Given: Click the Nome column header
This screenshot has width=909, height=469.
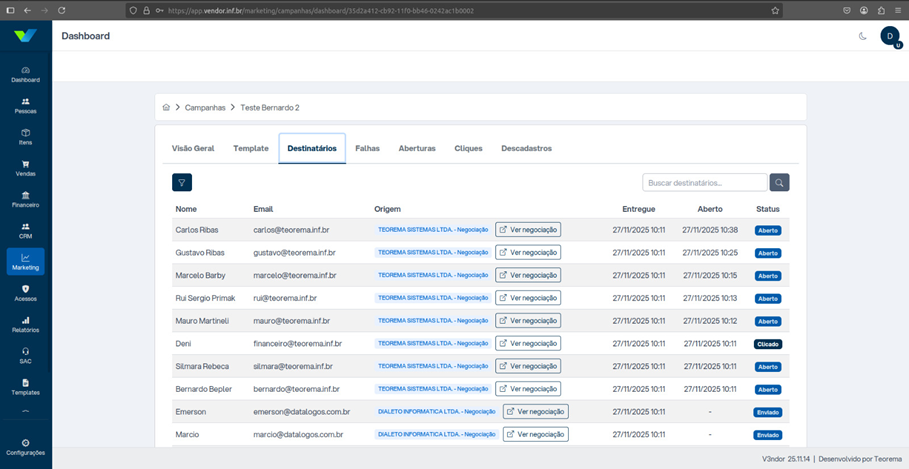Looking at the screenshot, I should point(186,209).
